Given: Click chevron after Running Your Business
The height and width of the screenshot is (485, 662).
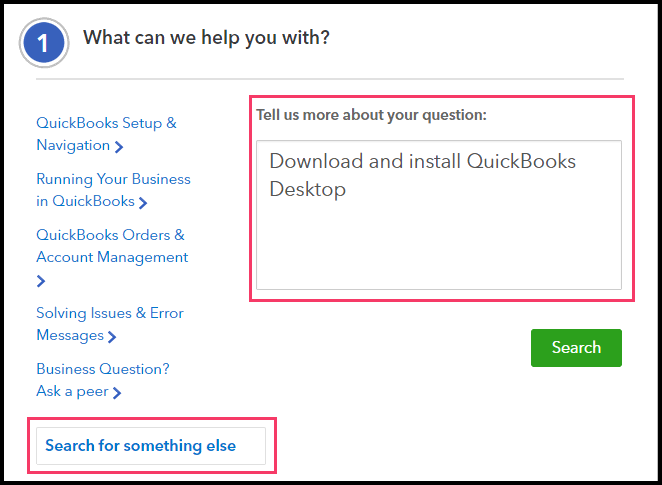Looking at the screenshot, I should point(143,203).
